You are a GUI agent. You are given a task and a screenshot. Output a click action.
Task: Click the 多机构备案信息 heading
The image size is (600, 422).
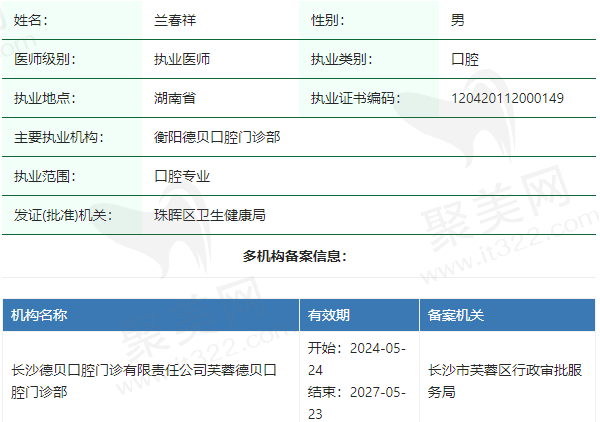point(295,256)
